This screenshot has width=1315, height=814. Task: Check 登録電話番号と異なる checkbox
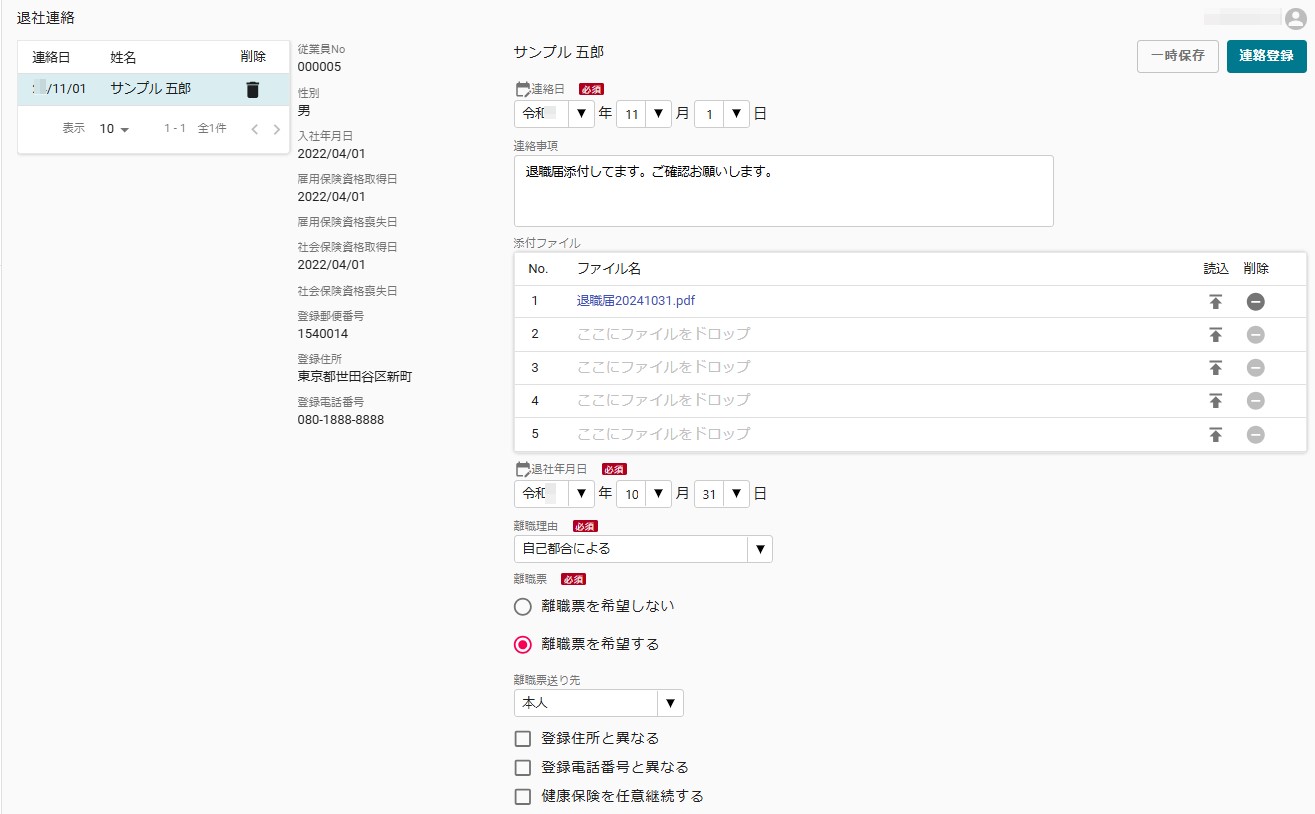522,768
